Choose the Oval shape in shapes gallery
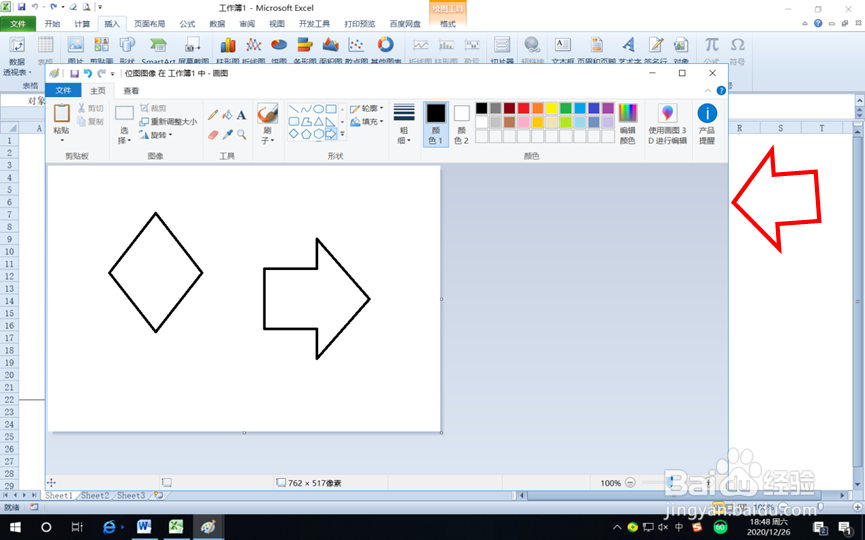 318,109
